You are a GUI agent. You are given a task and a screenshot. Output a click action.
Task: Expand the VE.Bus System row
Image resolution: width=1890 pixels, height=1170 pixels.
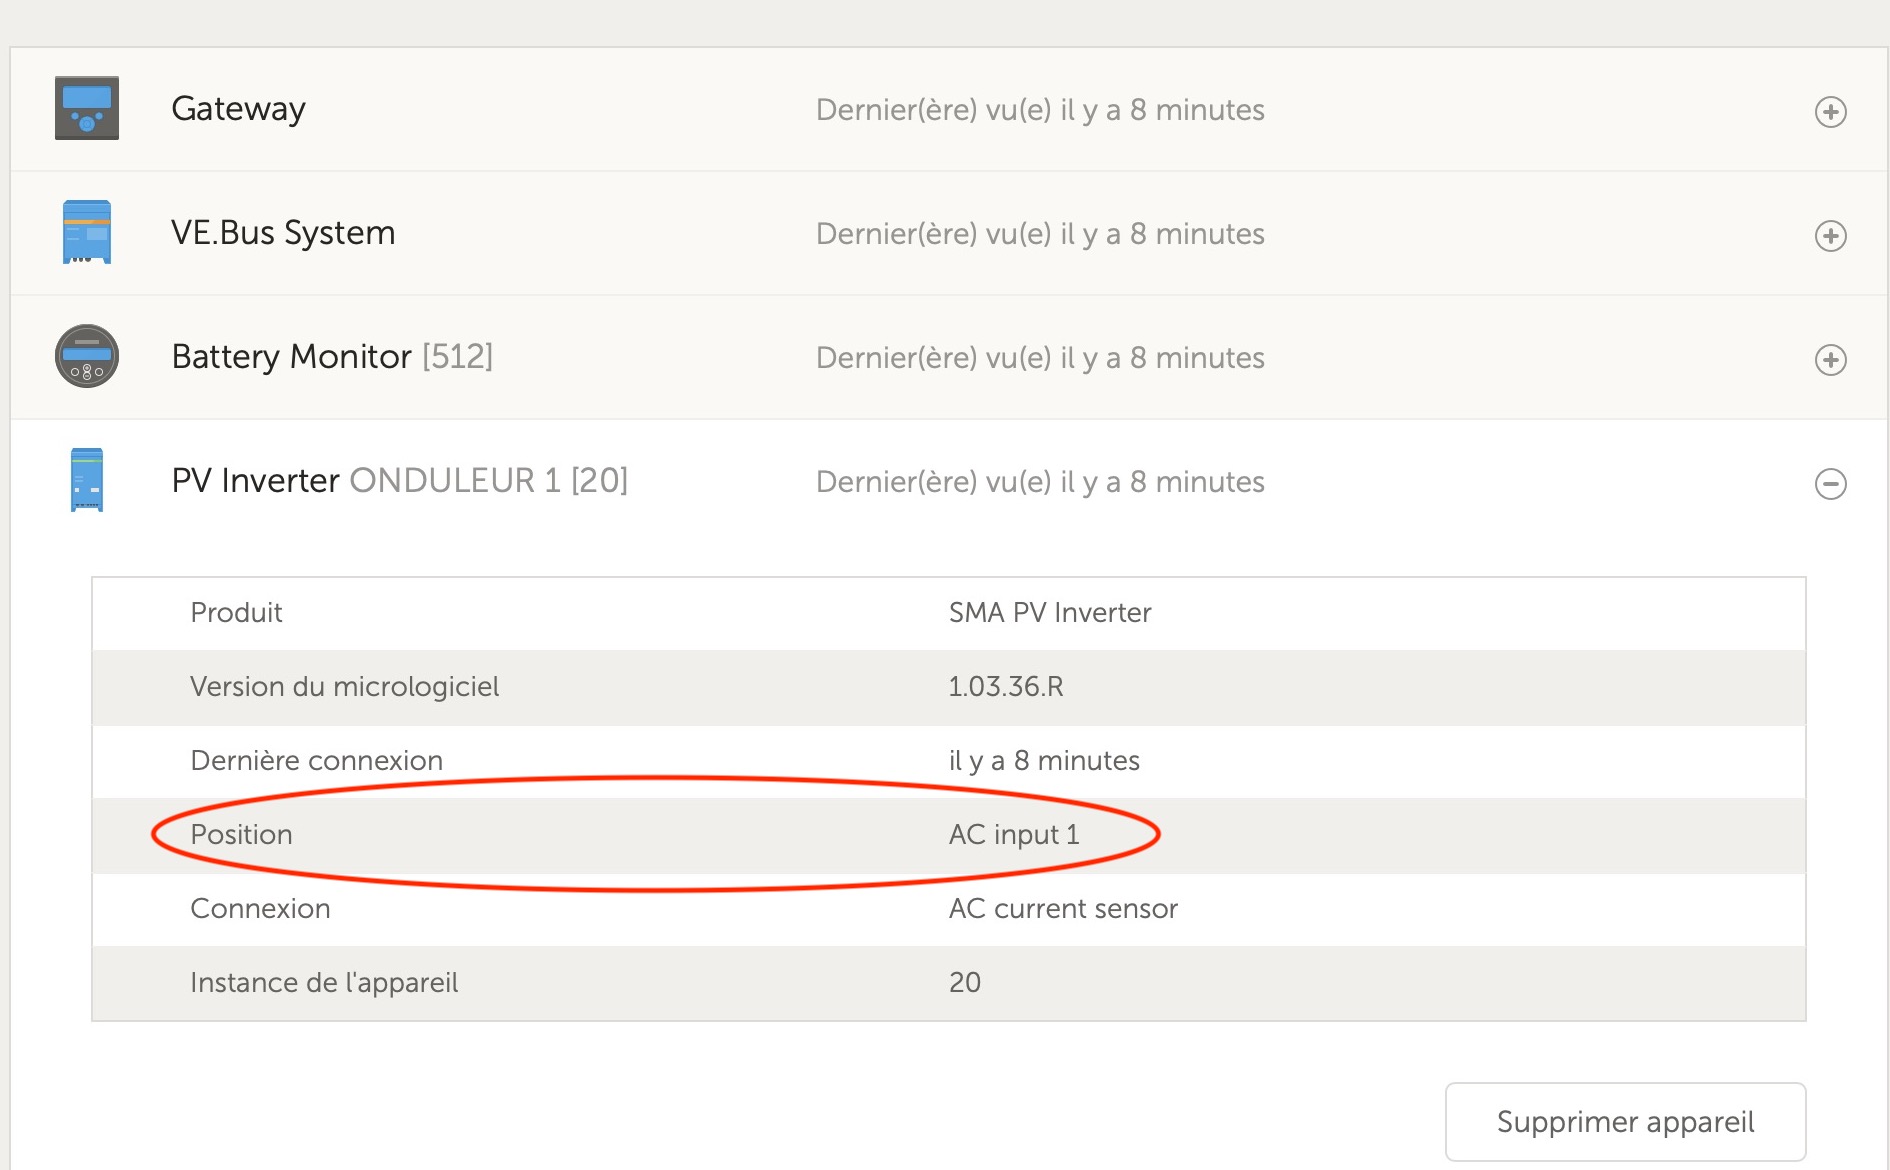[1830, 235]
